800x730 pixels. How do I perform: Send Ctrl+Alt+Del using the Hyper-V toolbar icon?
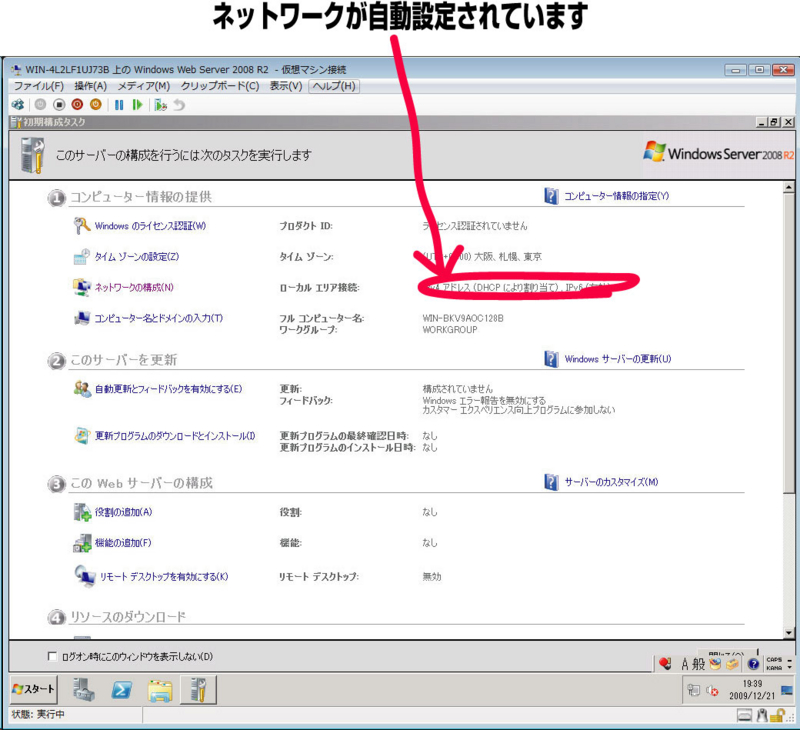[18, 104]
